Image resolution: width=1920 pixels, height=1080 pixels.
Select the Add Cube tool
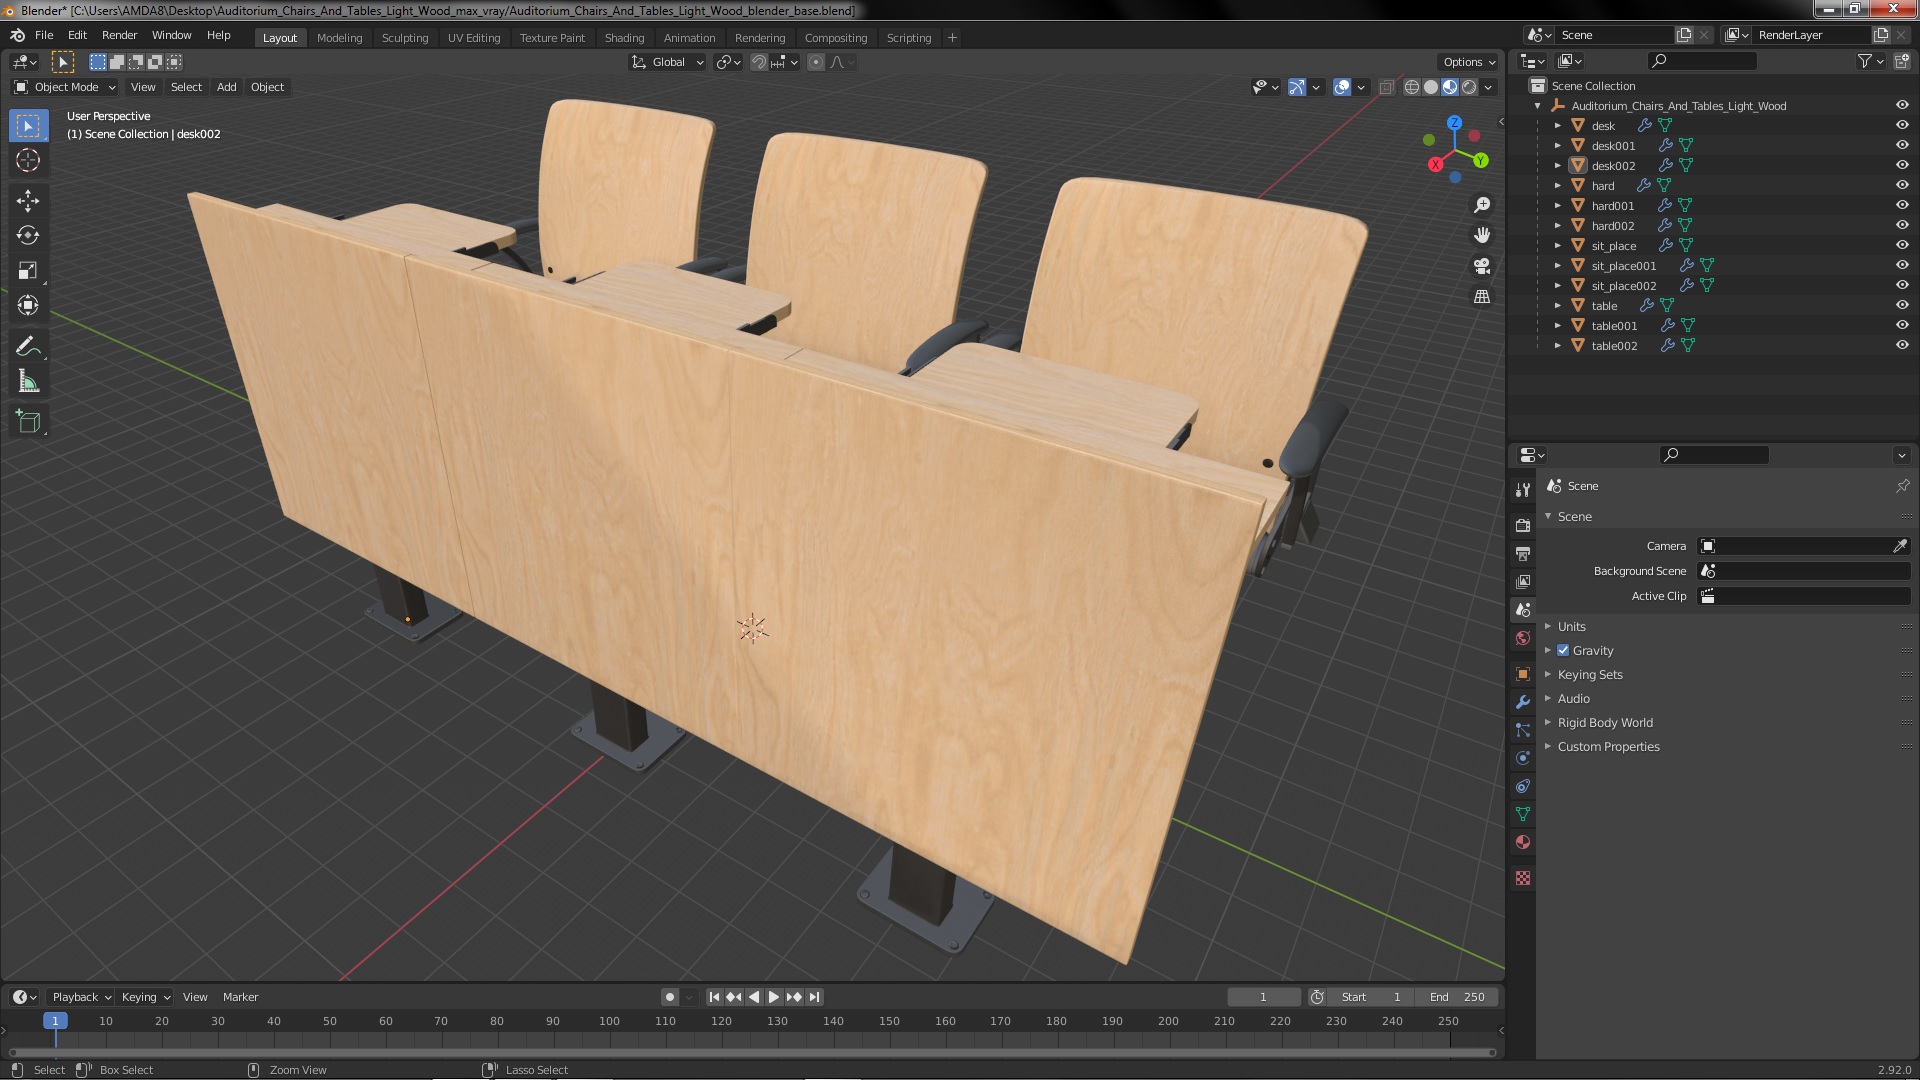(x=28, y=421)
